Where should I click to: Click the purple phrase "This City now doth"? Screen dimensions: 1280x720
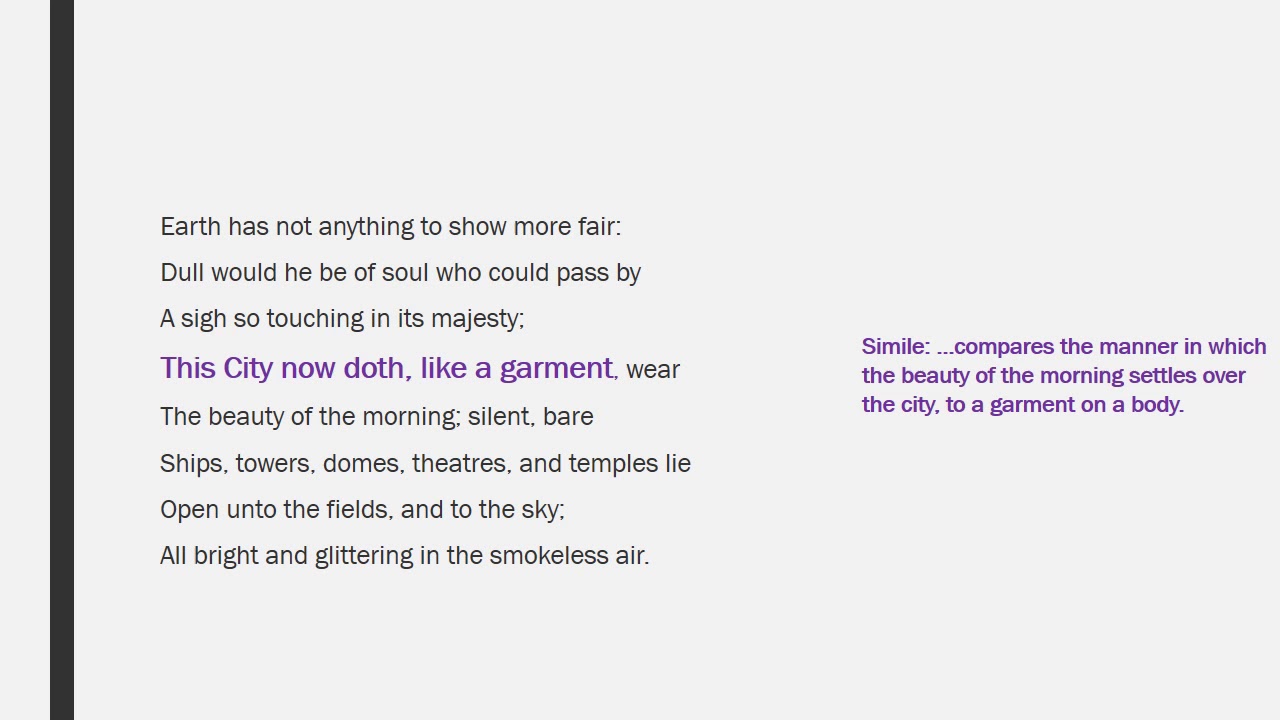pos(282,368)
